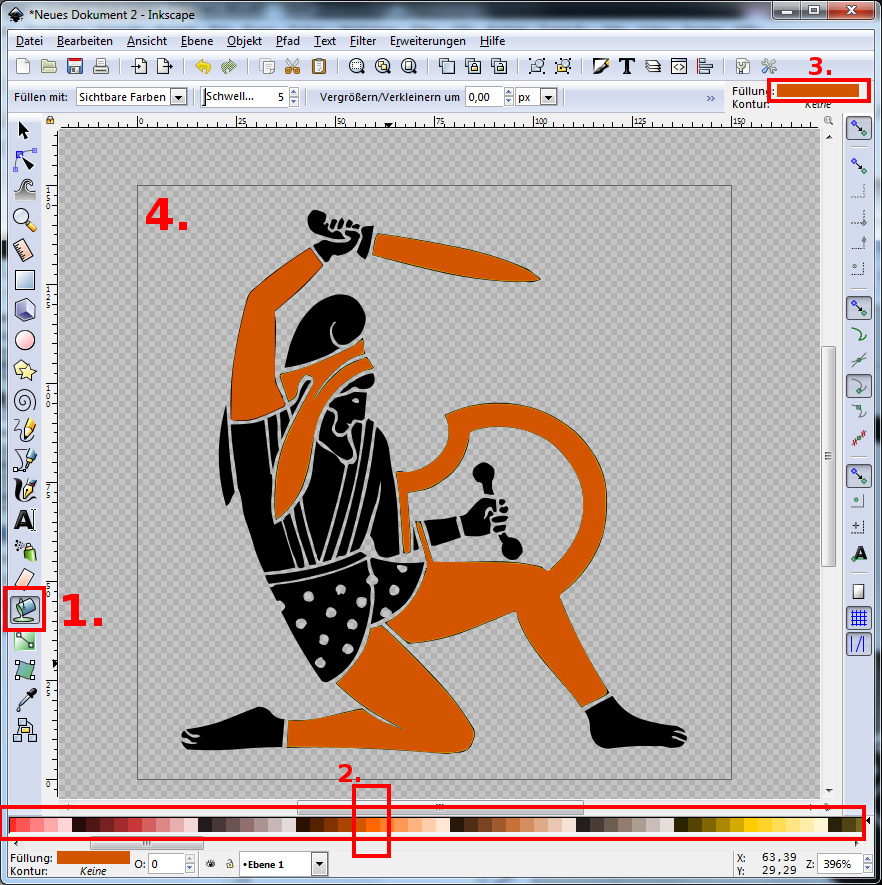Select the Star polygon tool
Viewport: 882px width, 885px height.
25,370
